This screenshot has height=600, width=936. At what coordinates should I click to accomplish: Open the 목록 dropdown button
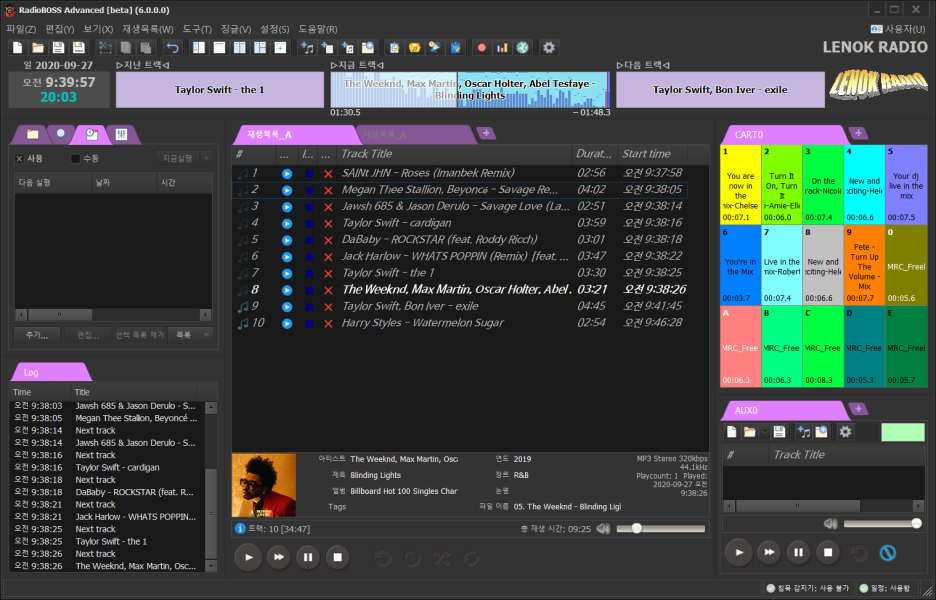click(190, 335)
